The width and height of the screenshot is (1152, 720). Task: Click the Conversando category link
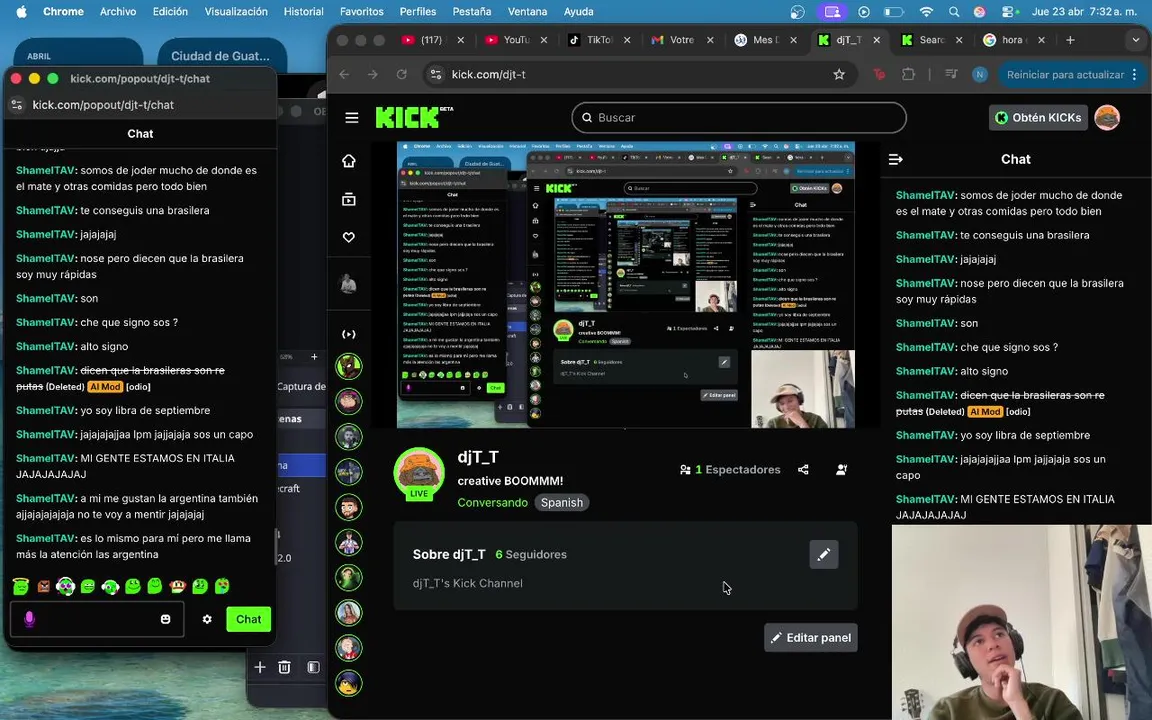point(492,503)
